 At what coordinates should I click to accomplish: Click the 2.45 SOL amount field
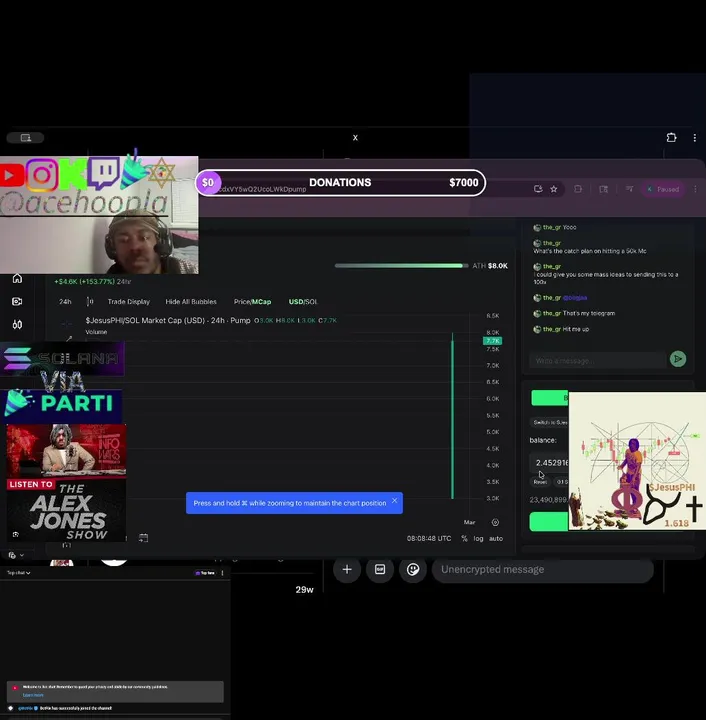click(x=549, y=463)
